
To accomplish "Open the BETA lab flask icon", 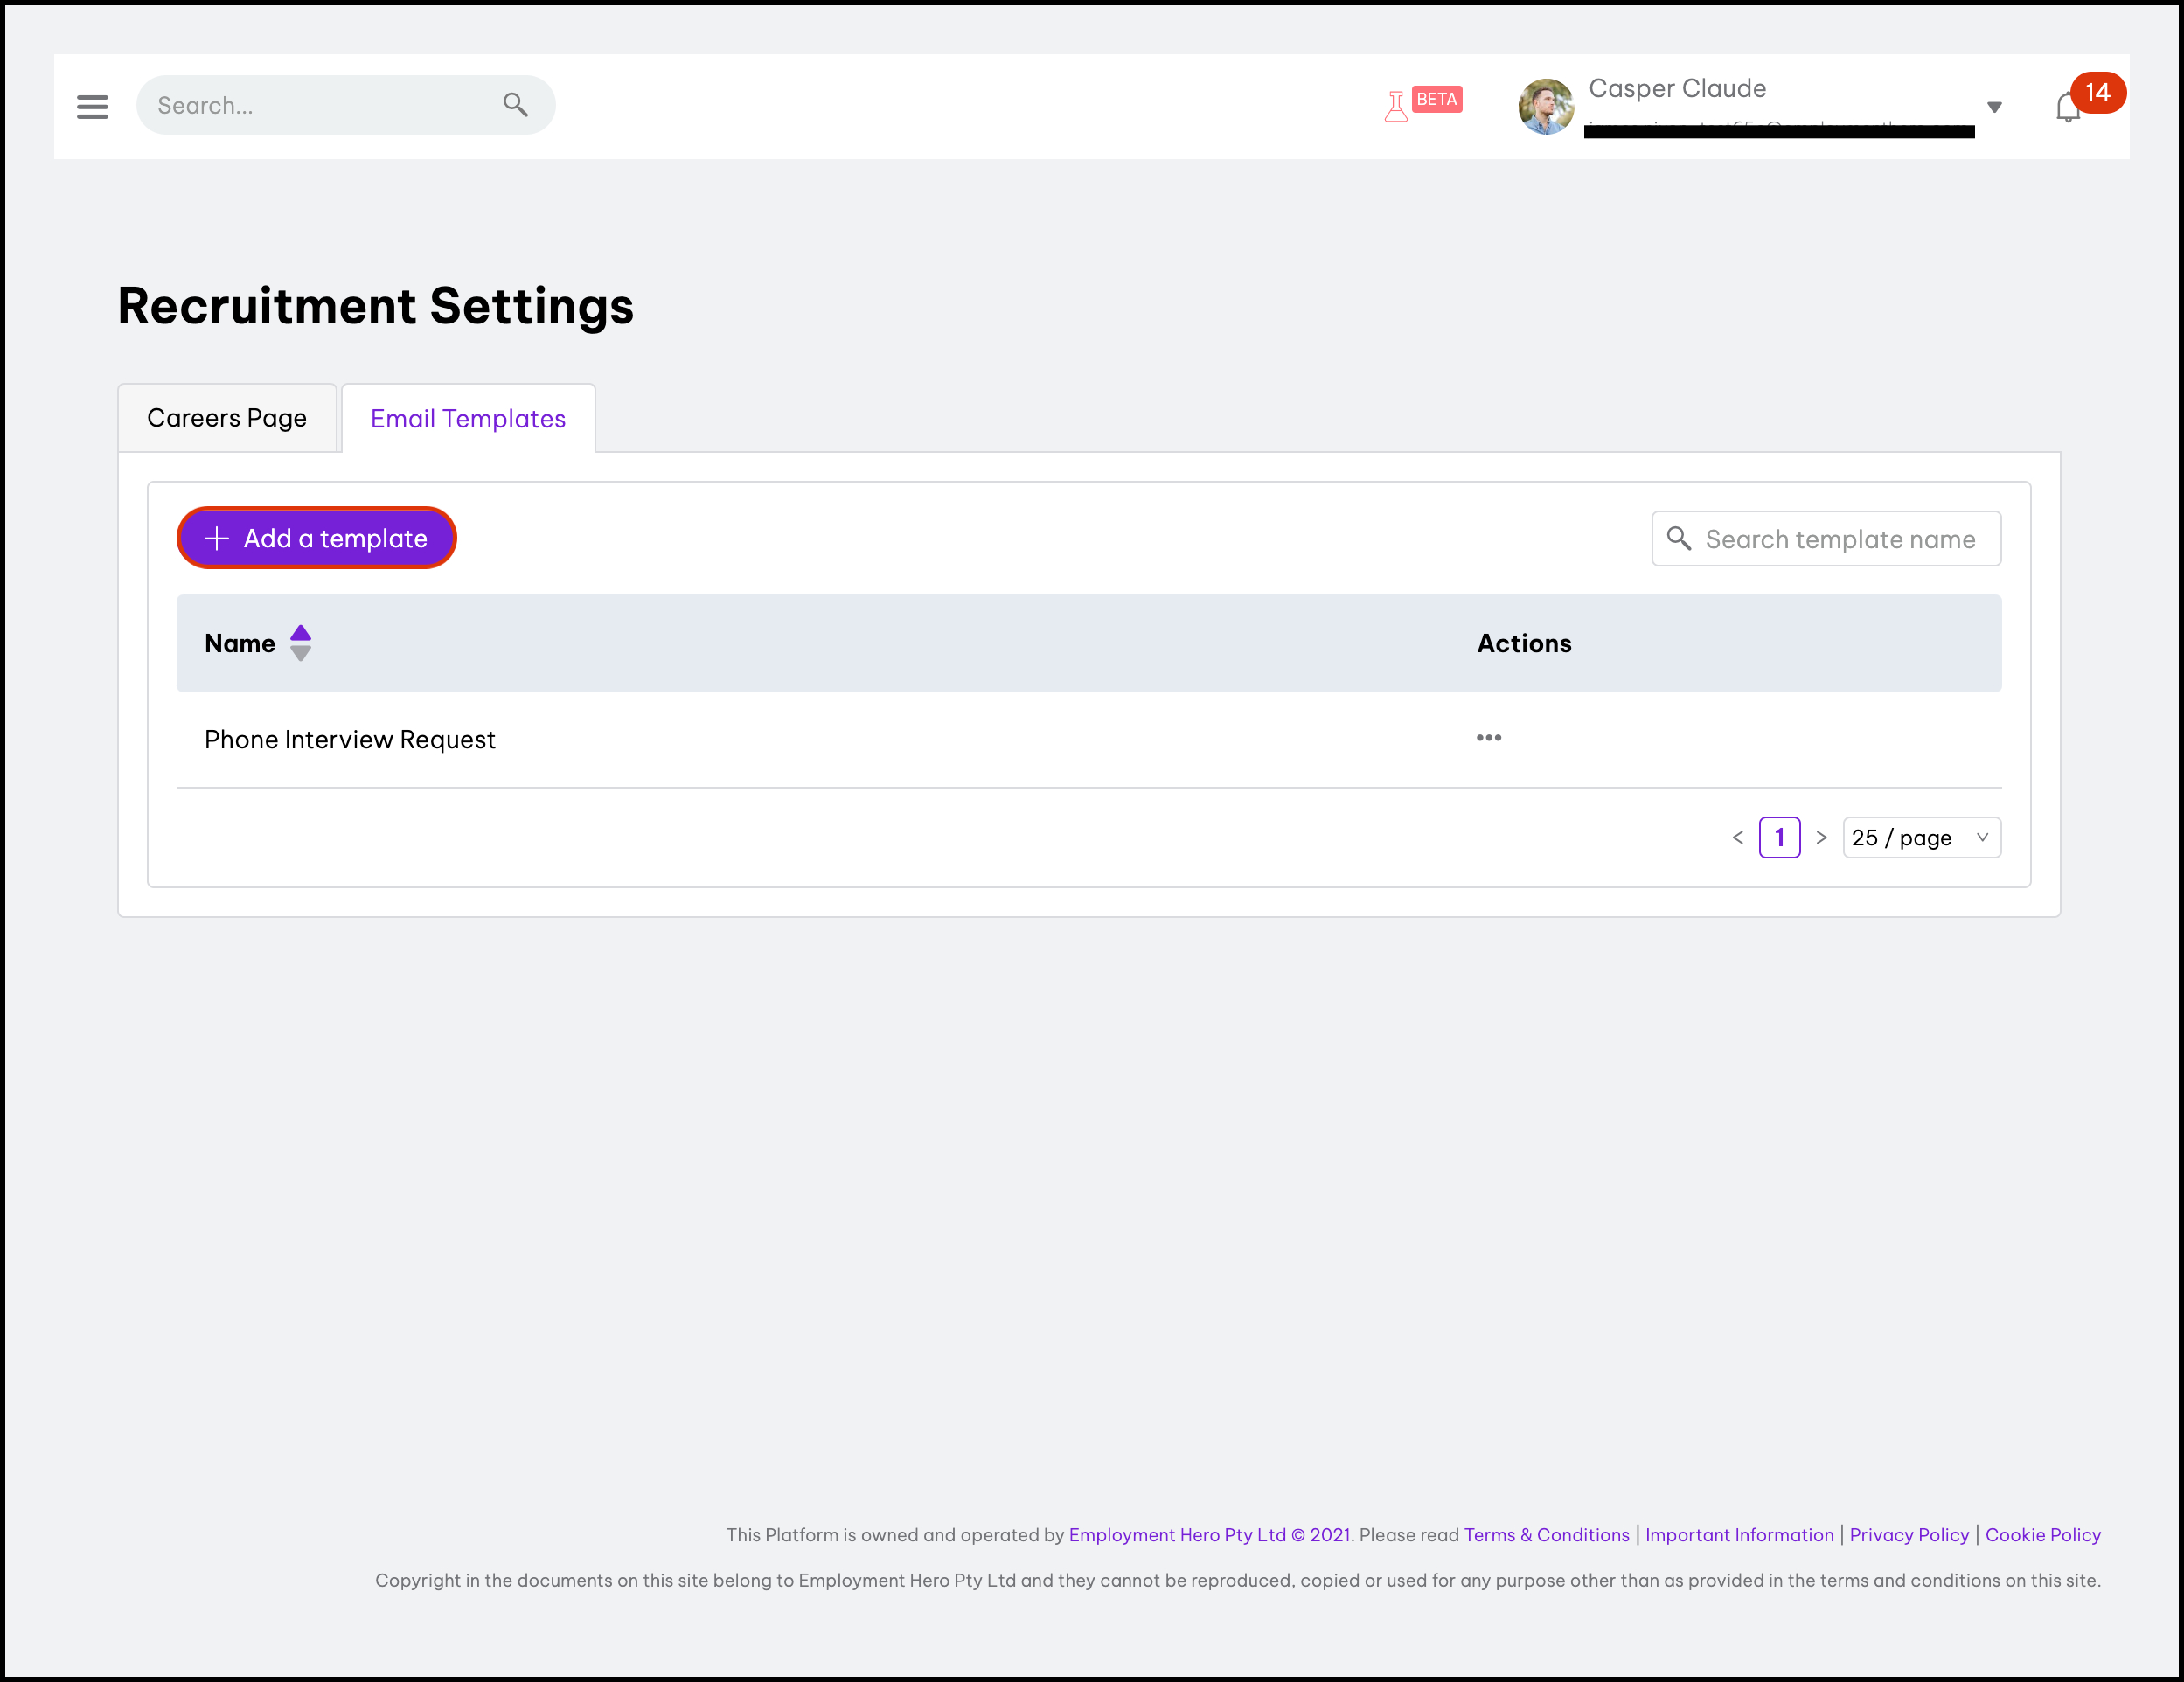I will pos(1396,105).
